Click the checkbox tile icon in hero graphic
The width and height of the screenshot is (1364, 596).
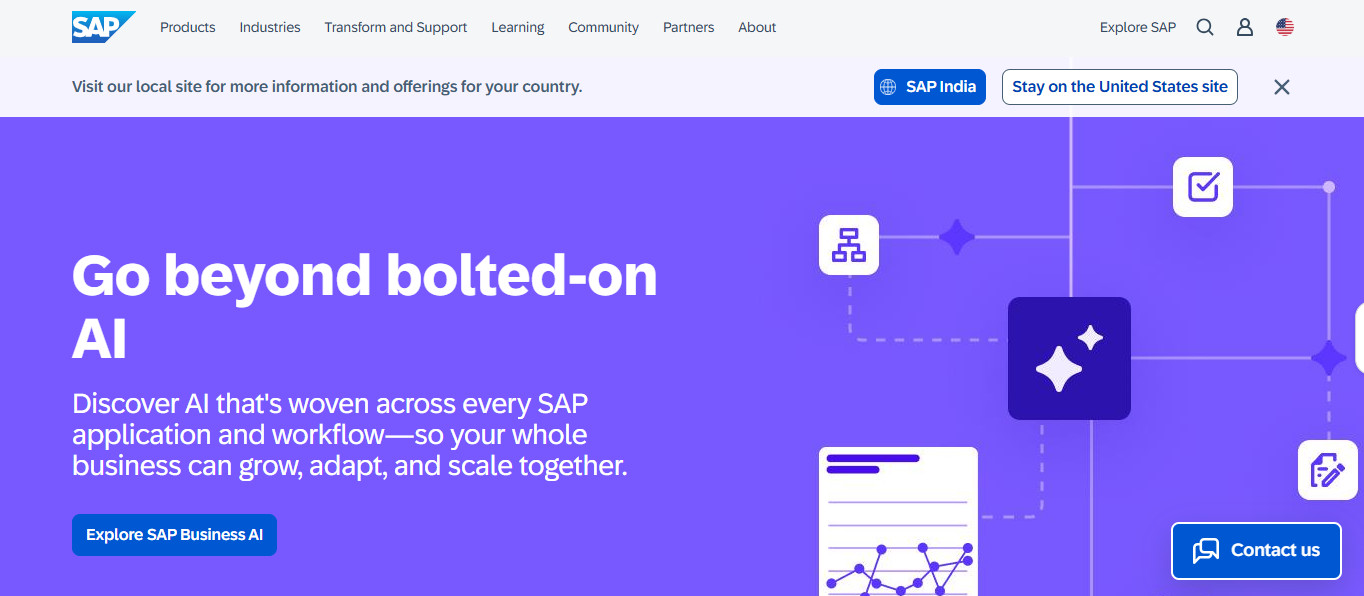coord(1203,187)
